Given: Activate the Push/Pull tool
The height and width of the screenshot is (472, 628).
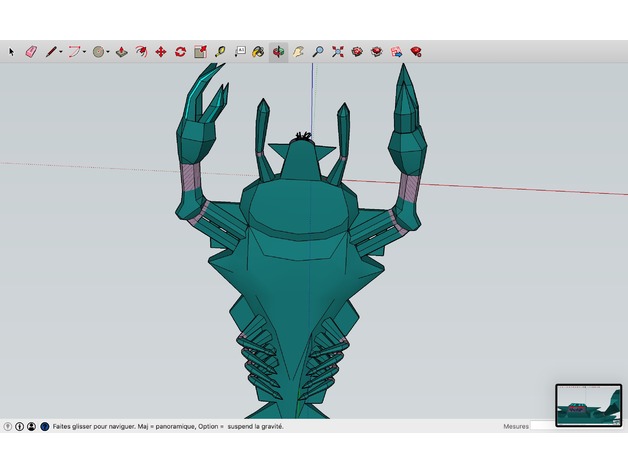Looking at the screenshot, I should (121, 51).
